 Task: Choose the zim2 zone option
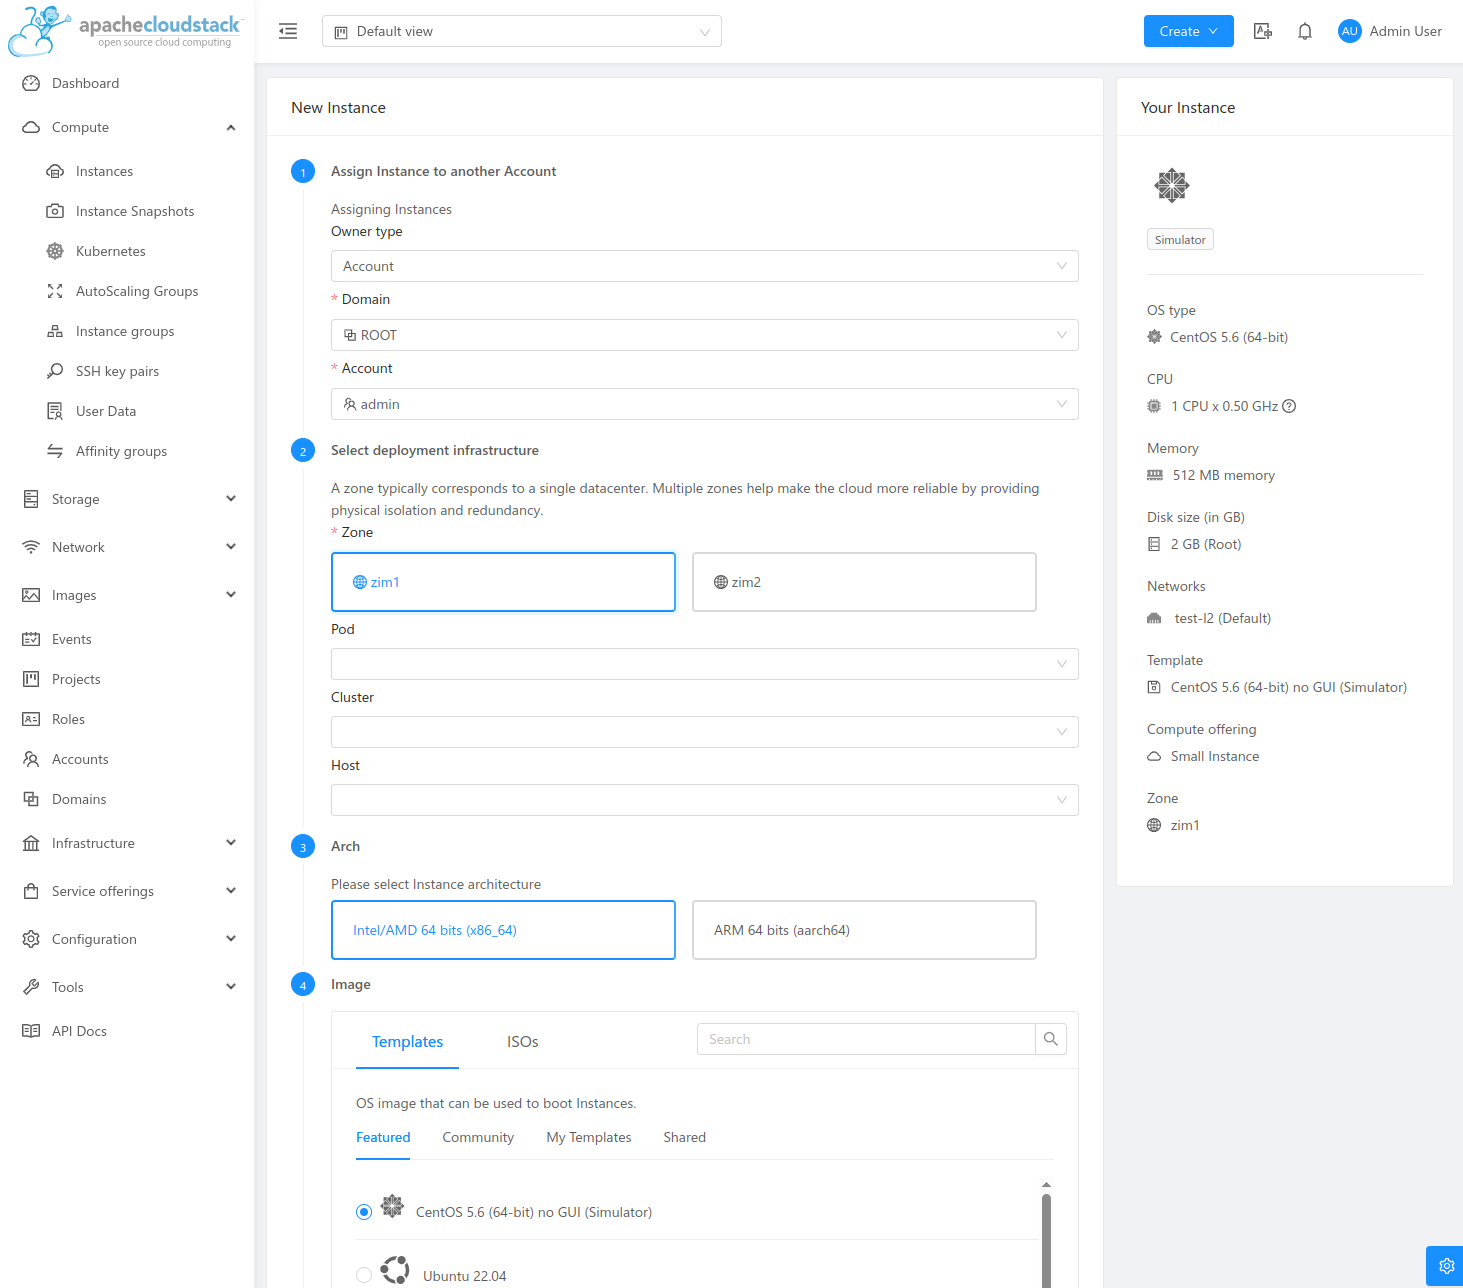863,582
